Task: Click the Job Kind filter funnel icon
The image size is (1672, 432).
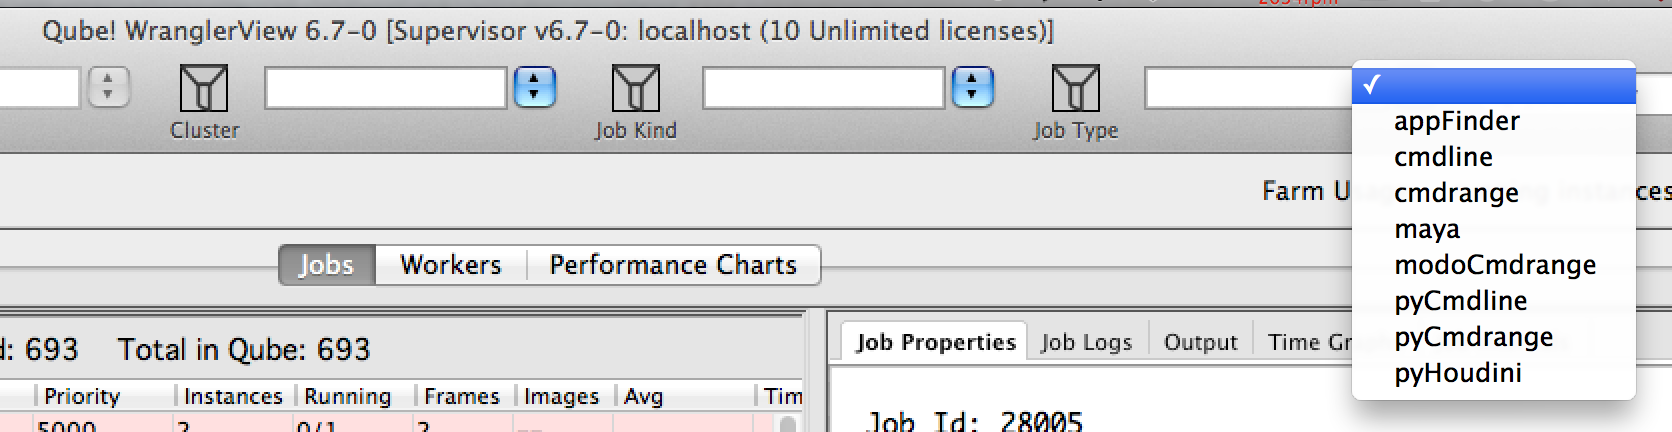Action: coord(635,88)
